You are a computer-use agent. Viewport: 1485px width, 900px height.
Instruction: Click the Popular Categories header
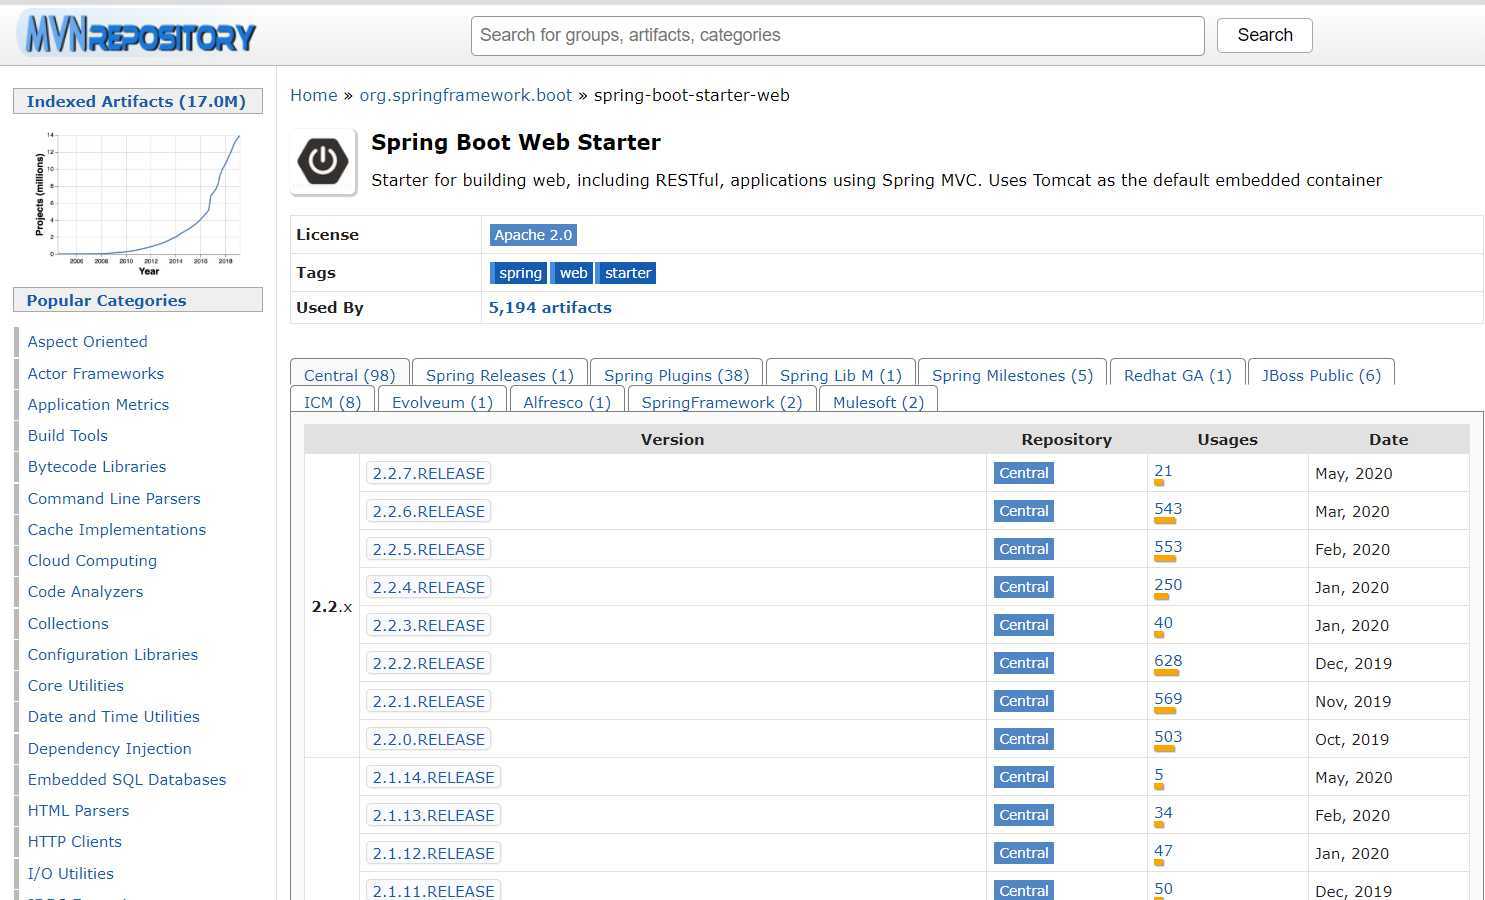tap(137, 300)
